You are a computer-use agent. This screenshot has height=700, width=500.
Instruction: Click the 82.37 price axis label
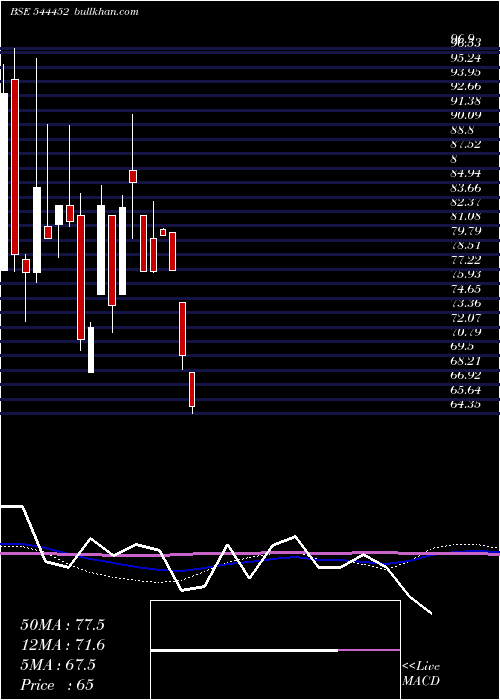coord(466,202)
